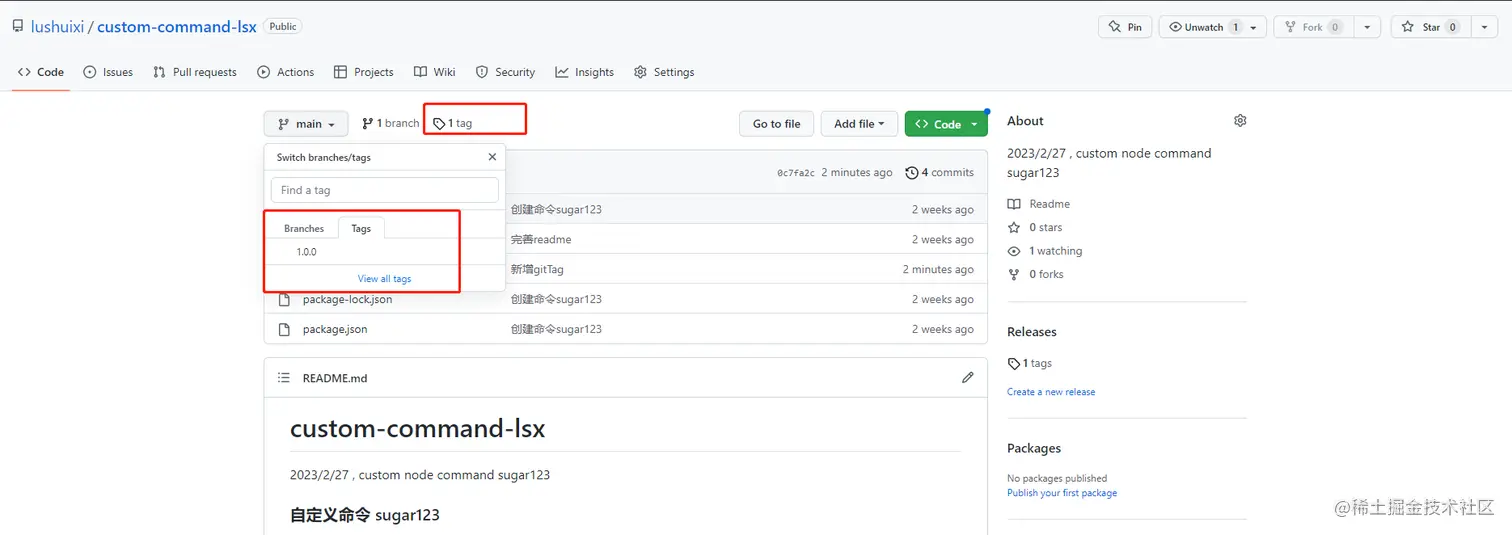This screenshot has width=1512, height=535.
Task: Open repository Settings tab
Action: click(x=664, y=72)
